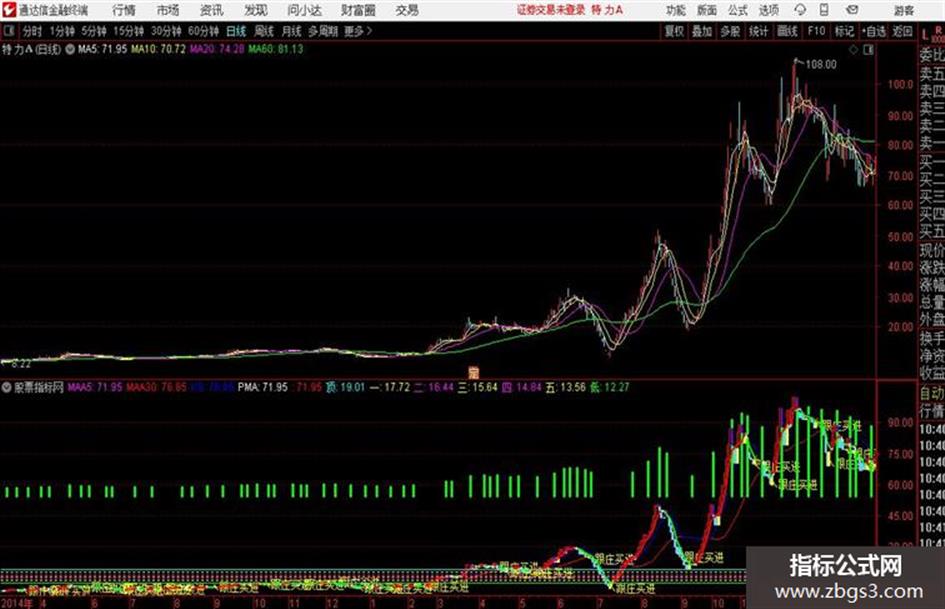Click the MA60: 81.13 indicator value
Image resolution: width=945 pixels, height=609 pixels.
point(276,49)
